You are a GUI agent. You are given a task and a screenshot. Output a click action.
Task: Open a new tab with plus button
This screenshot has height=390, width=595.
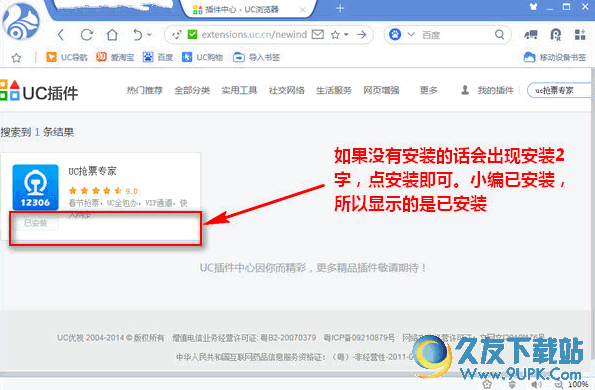coord(340,8)
